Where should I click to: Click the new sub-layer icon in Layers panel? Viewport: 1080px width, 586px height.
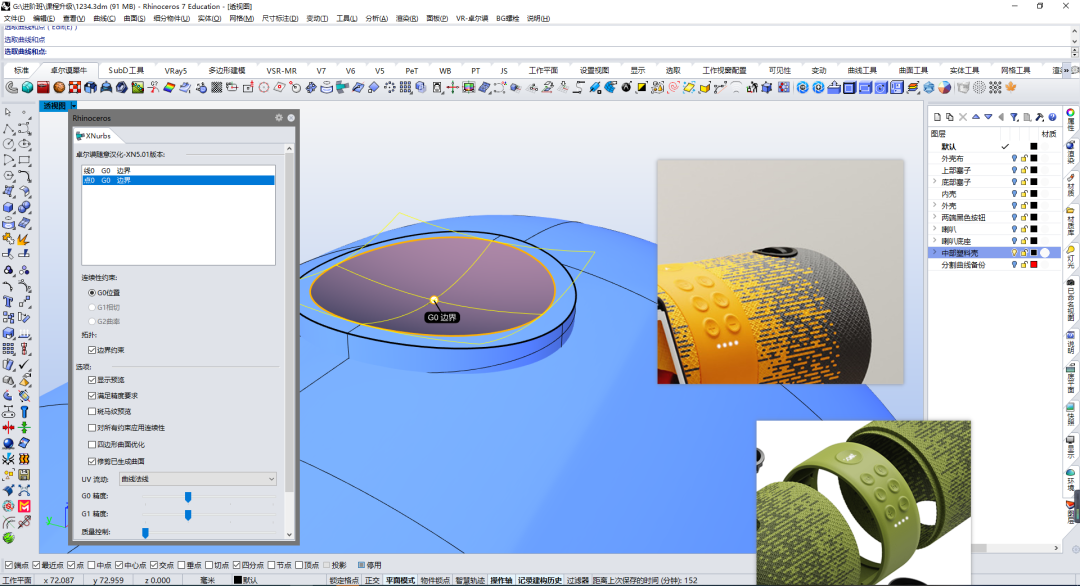click(x=950, y=117)
